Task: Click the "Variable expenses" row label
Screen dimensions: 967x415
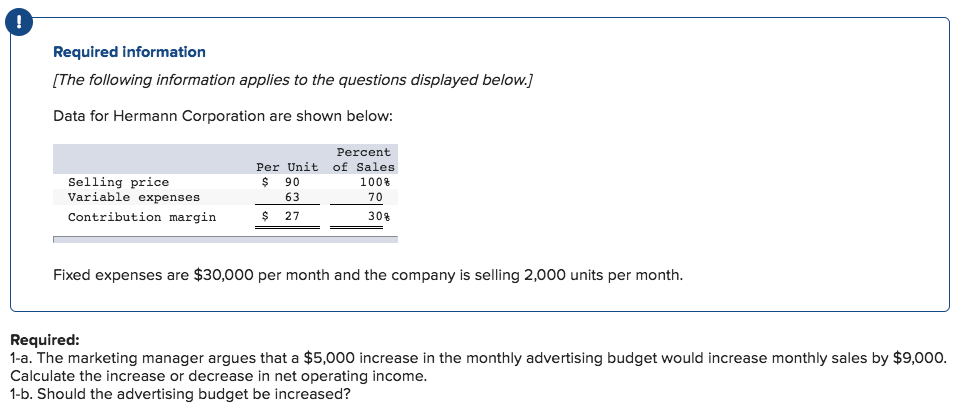Action: pyautogui.click(x=133, y=197)
